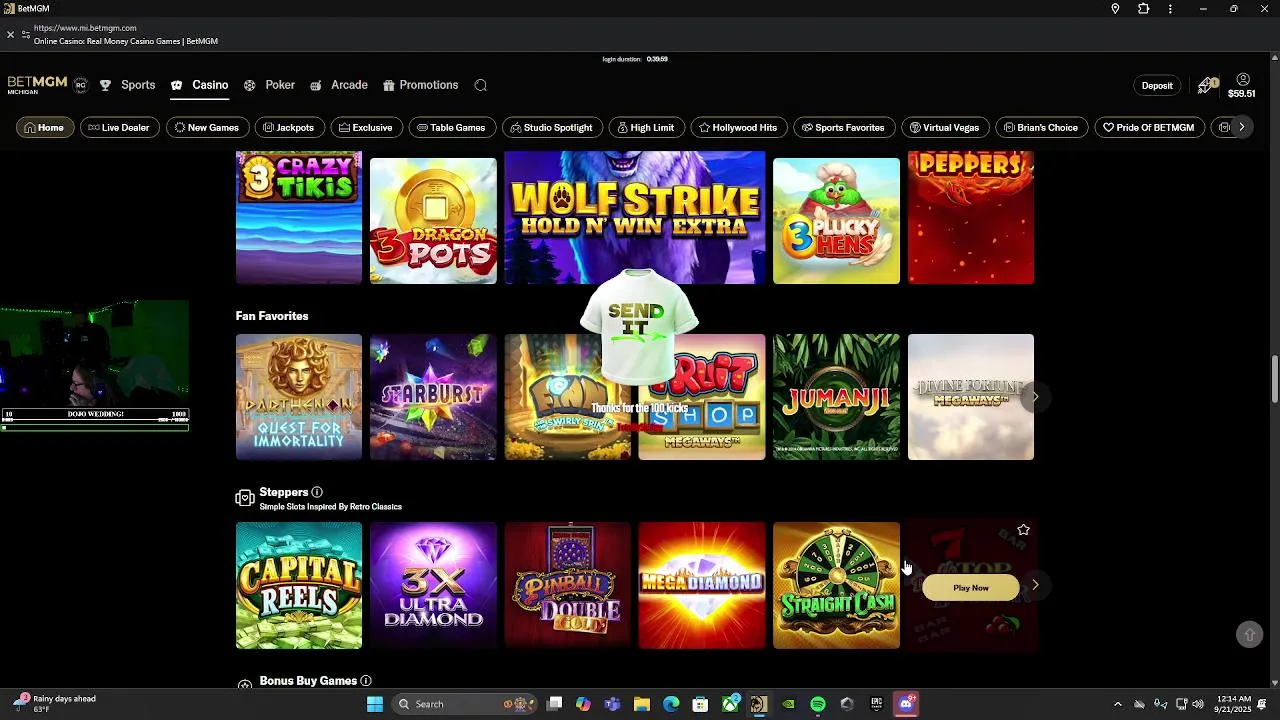
Task: Show hidden system tray icons
Action: (x=1117, y=704)
